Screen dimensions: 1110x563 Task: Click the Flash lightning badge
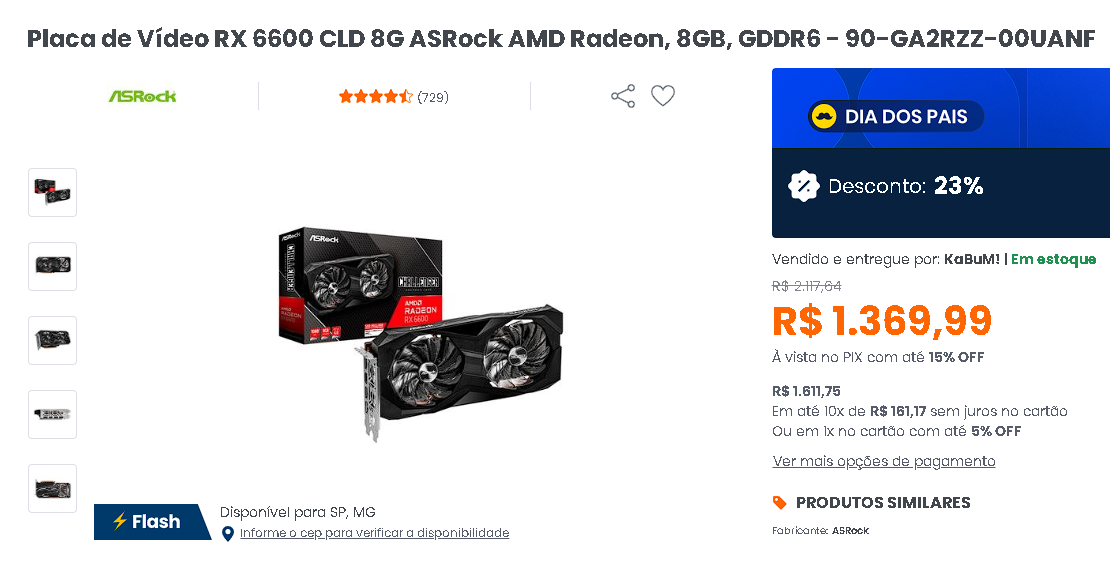(x=151, y=522)
